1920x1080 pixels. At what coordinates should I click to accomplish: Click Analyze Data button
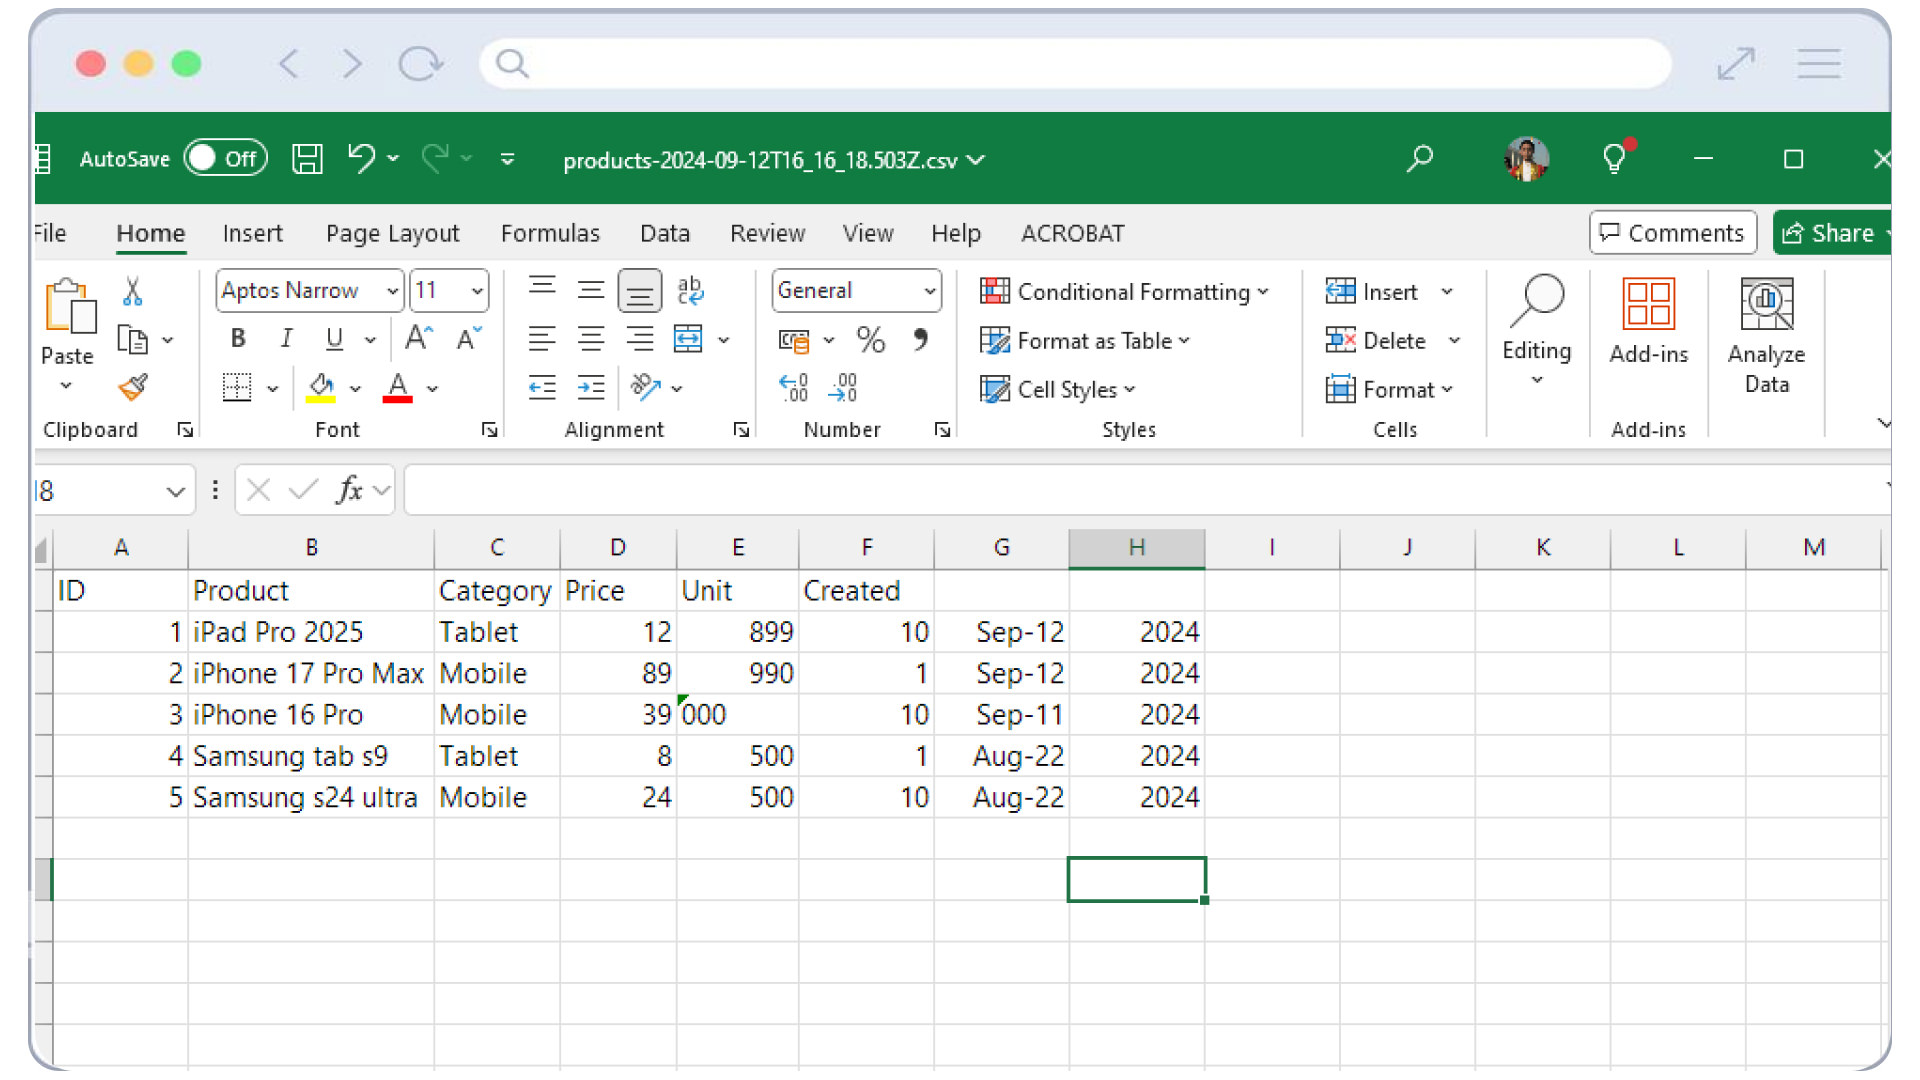(1766, 337)
